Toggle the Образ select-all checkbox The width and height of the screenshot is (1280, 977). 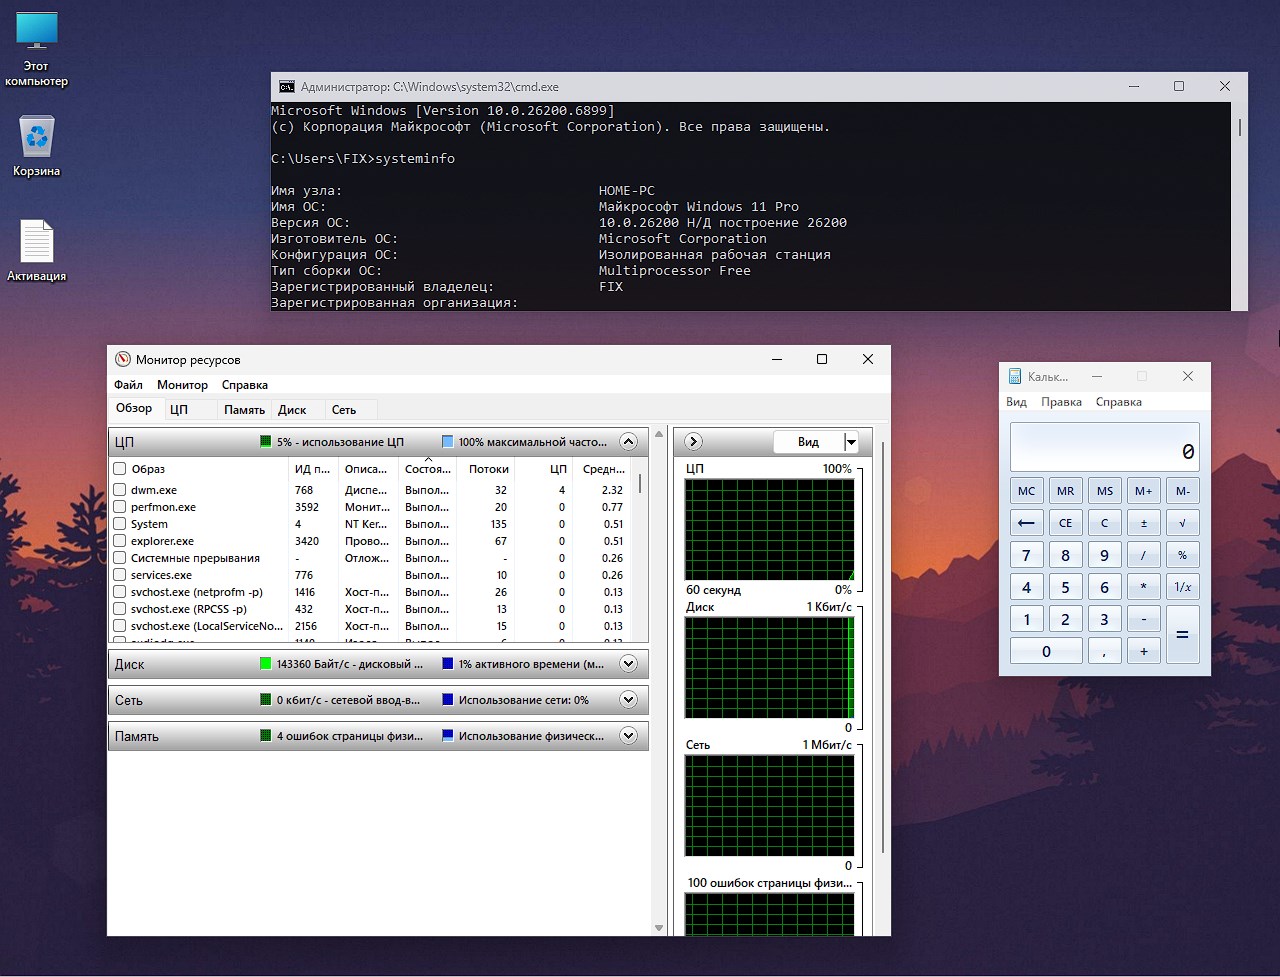pyautogui.click(x=120, y=469)
